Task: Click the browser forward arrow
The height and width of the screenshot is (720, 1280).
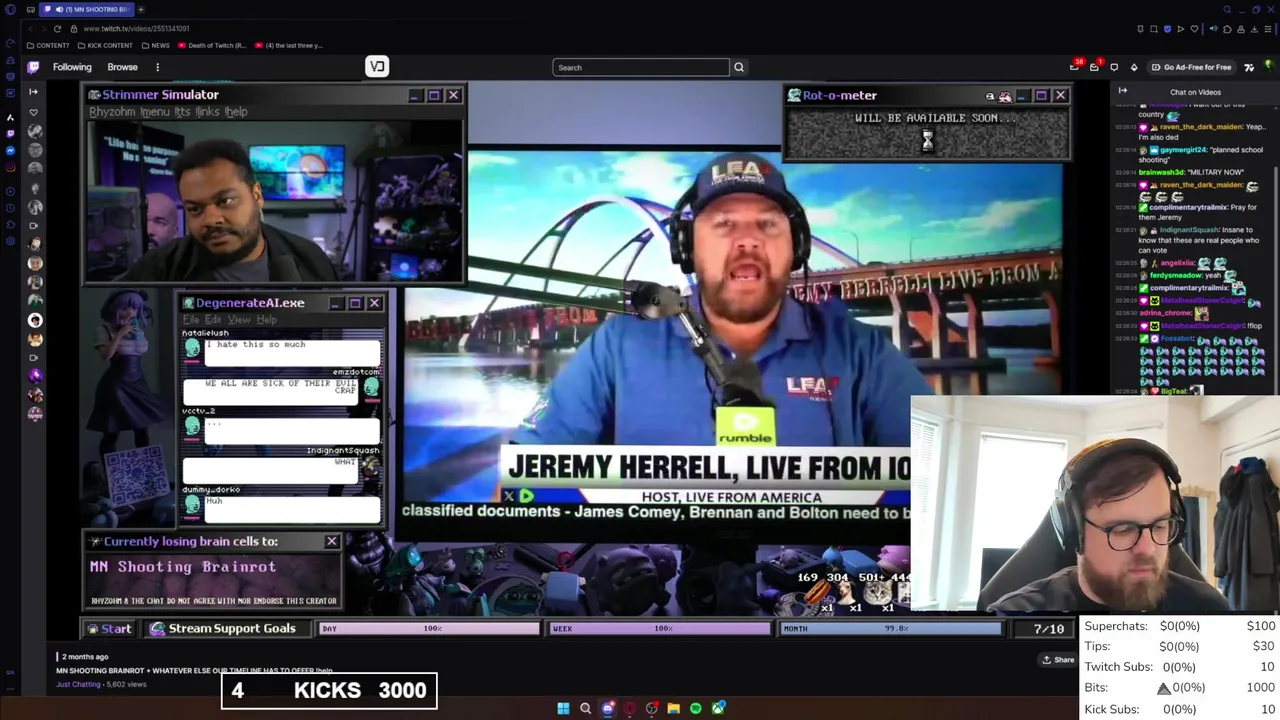Action: coord(43,28)
